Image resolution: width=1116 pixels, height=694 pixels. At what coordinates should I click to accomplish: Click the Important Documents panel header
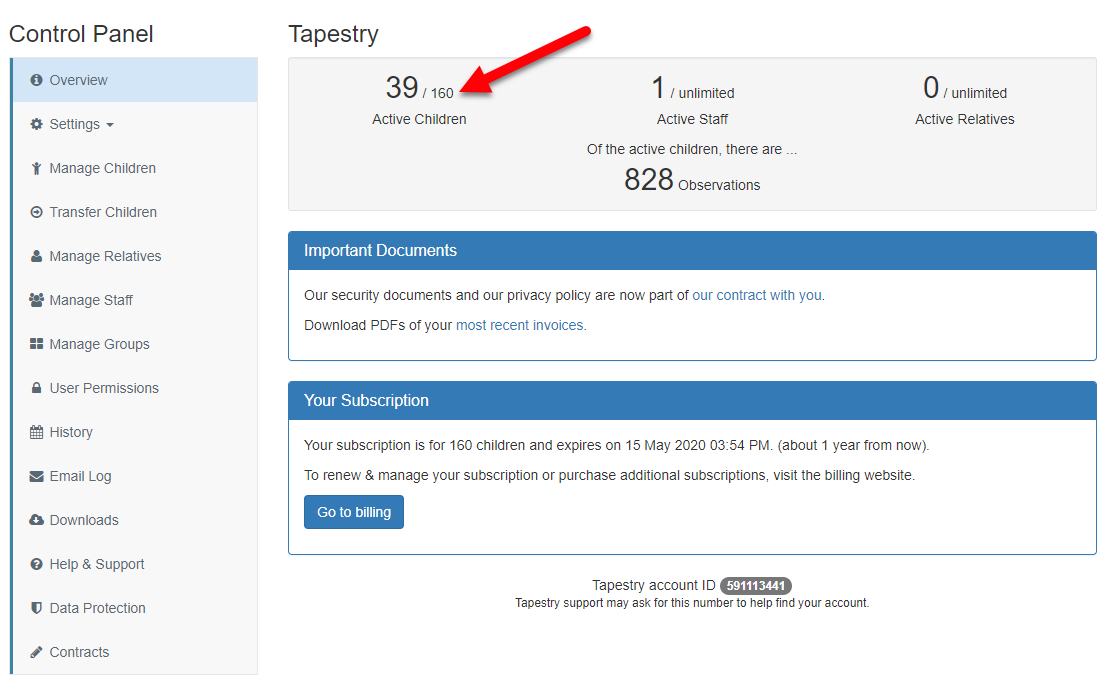tap(692, 251)
